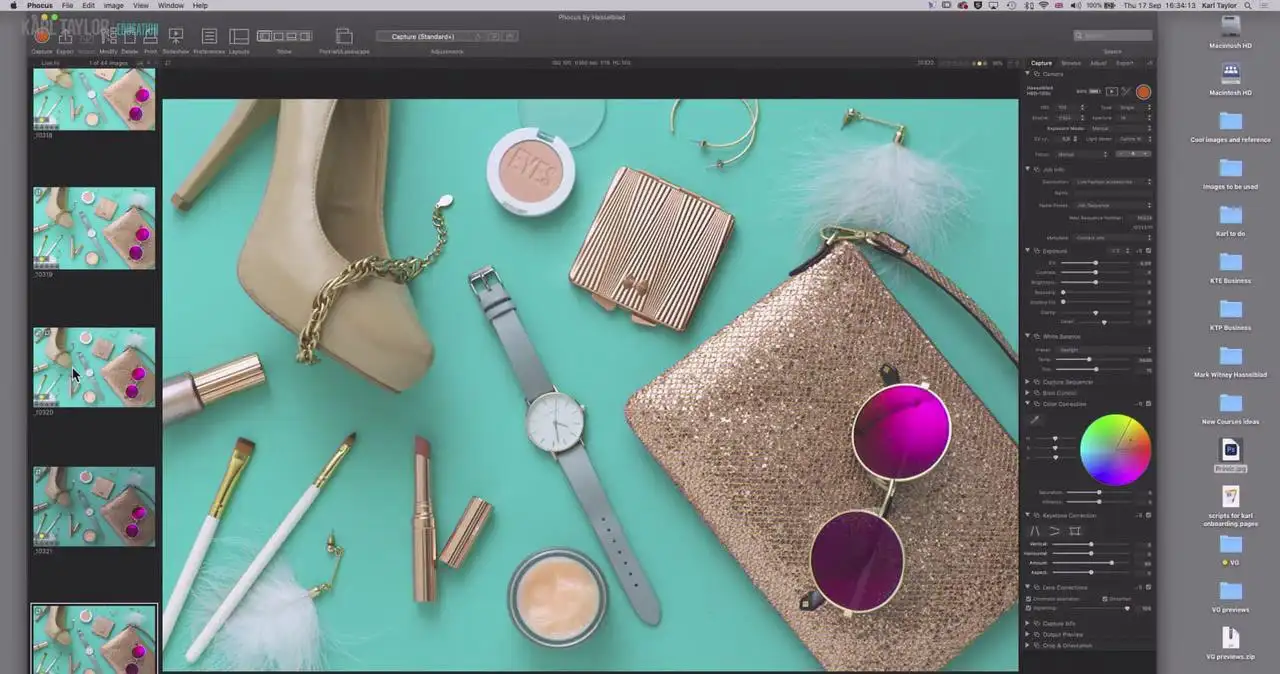Screen dimensions: 1280x674
Task: Pick the color correction eyedropper tool
Action: [x=1035, y=420]
